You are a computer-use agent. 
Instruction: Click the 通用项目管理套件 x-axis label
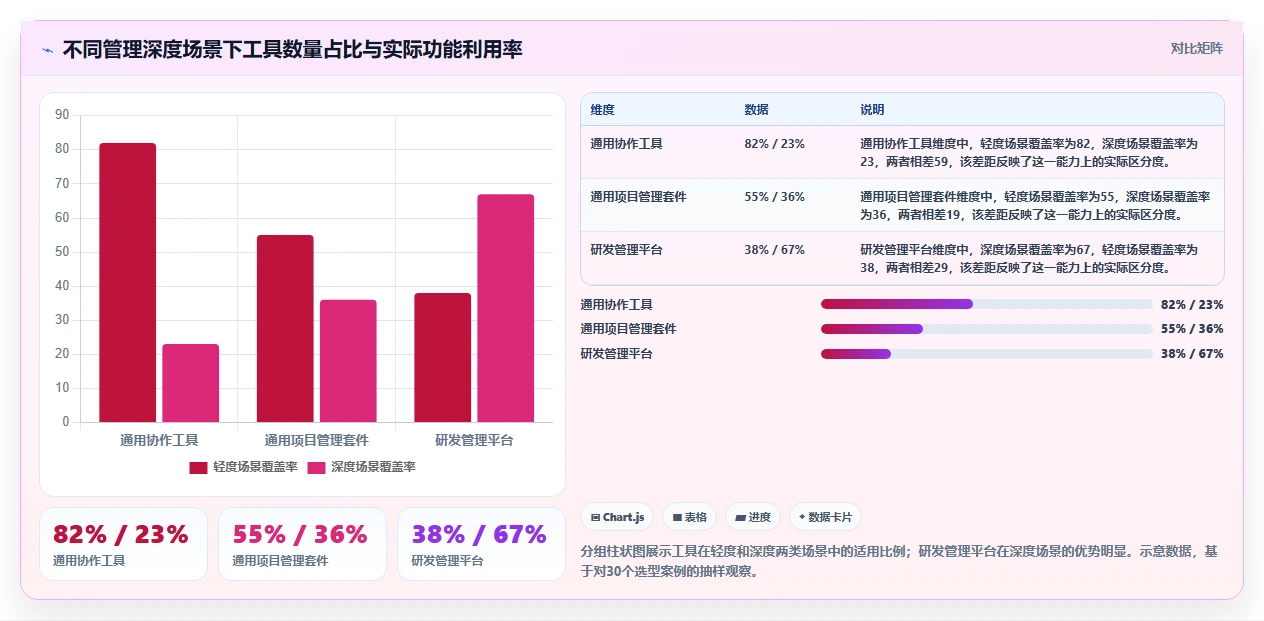317,440
